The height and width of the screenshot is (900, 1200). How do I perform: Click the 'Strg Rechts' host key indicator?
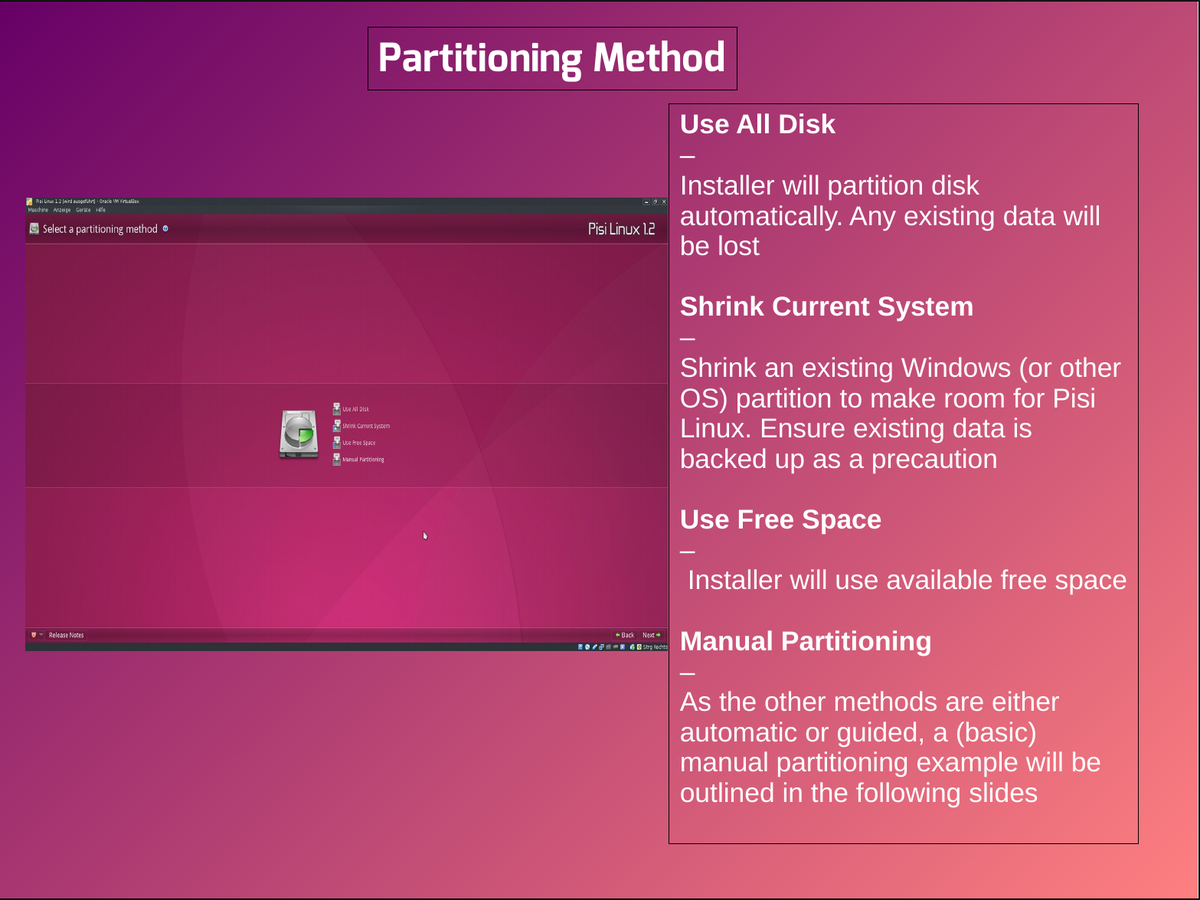[x=654, y=647]
